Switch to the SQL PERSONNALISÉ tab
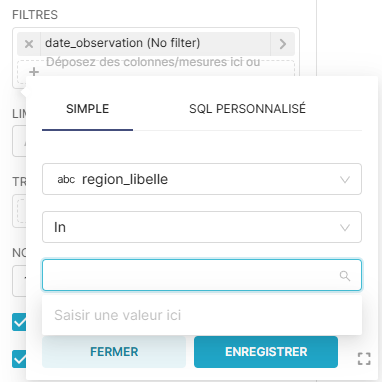This screenshot has width=382, height=382. point(247,109)
